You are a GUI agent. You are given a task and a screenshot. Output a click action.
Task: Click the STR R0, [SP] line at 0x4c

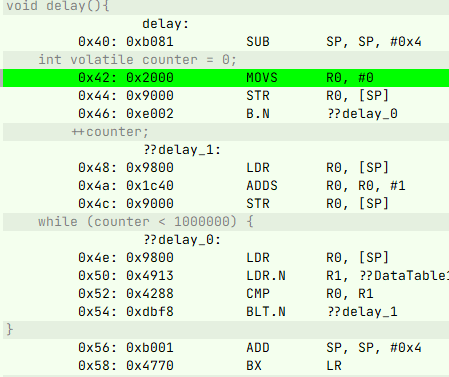(226, 204)
